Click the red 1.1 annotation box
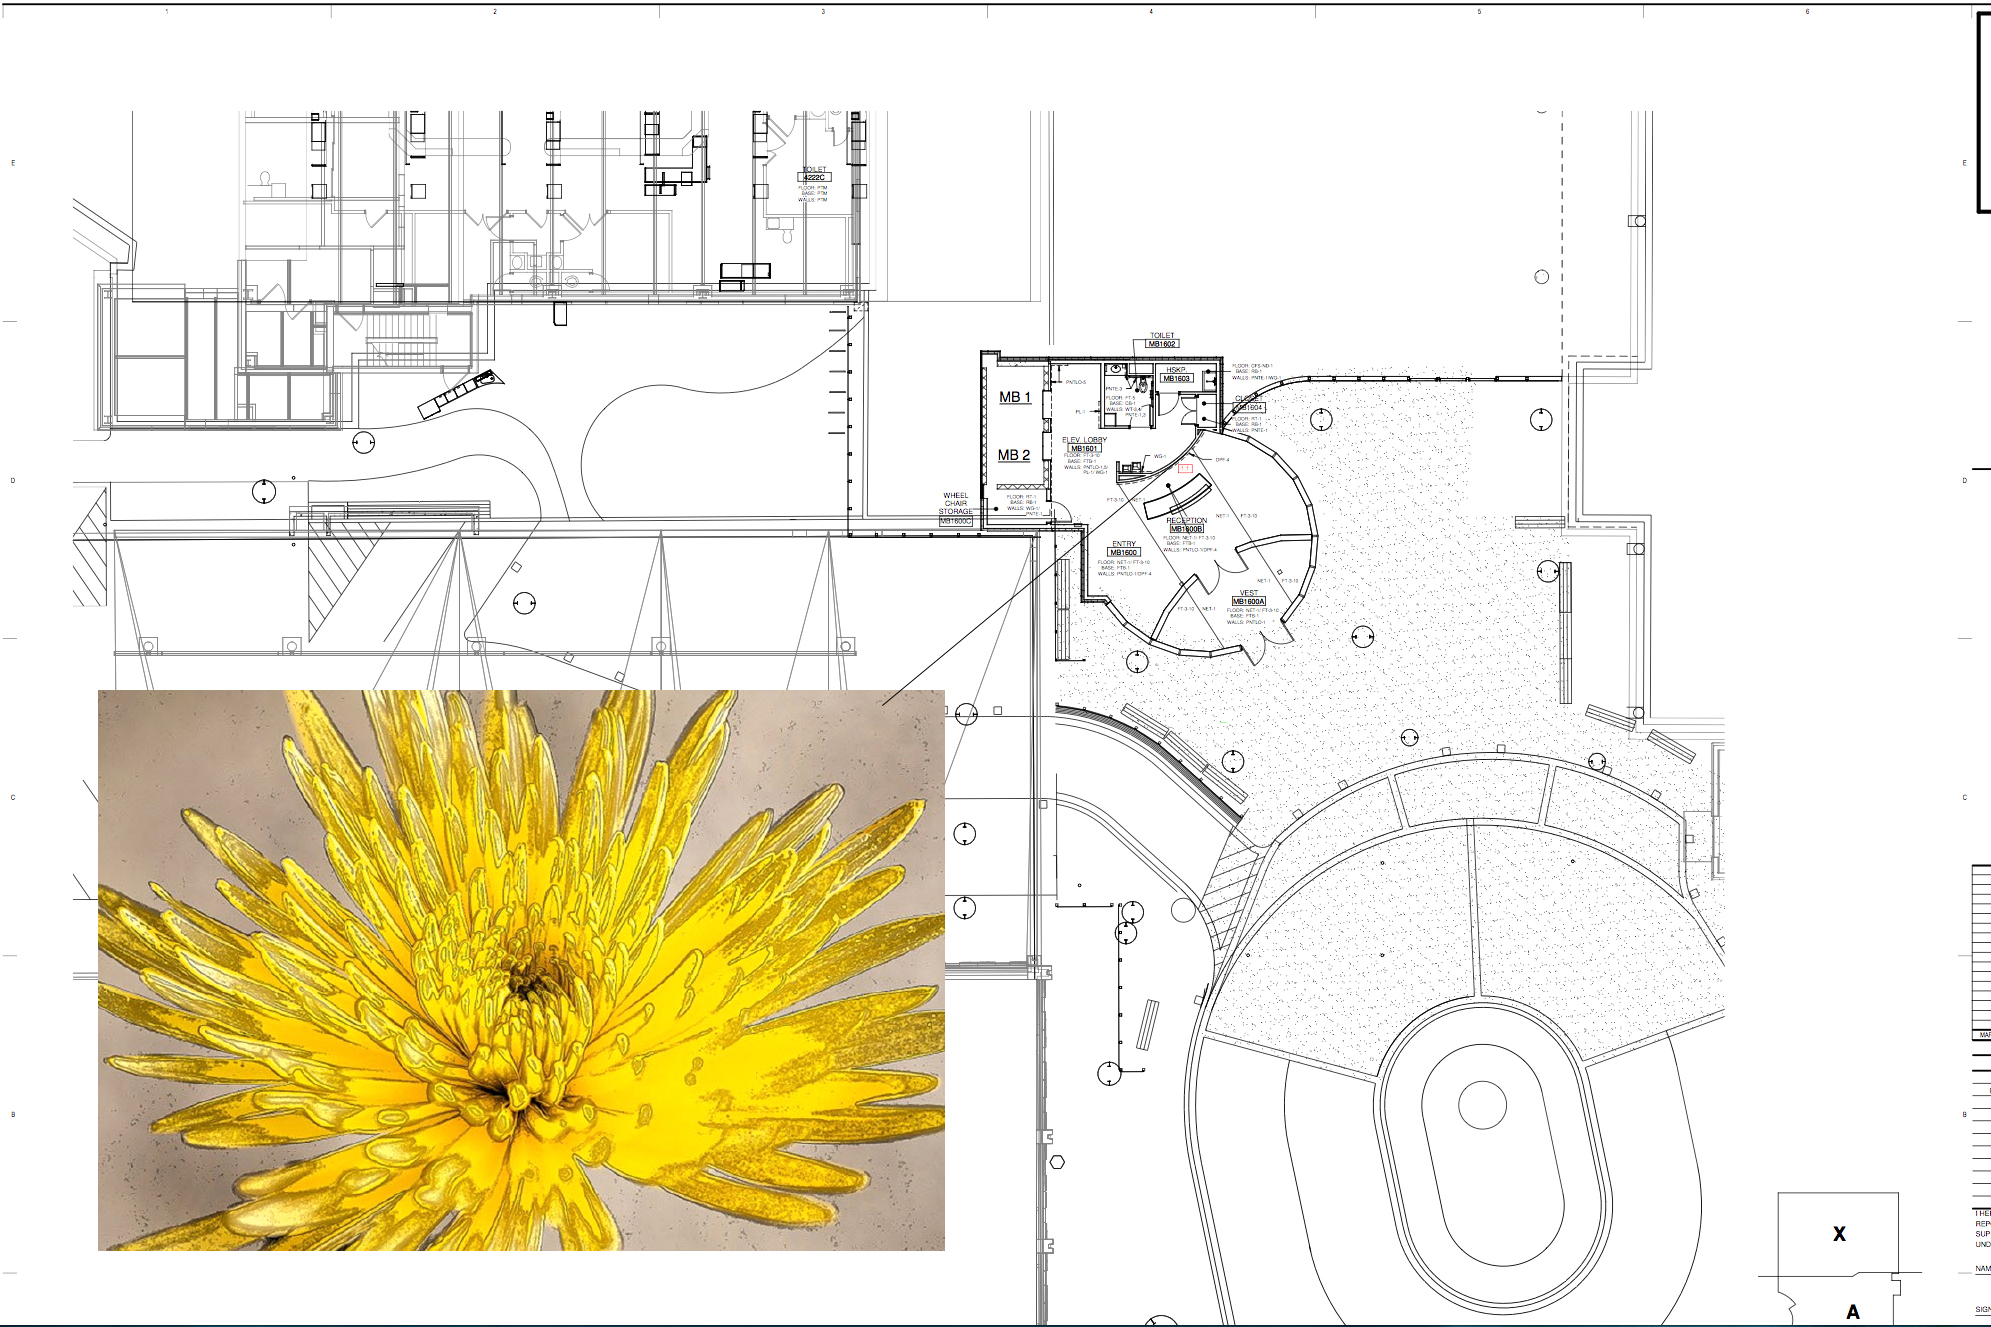This screenshot has height=1327, width=1991. pos(1185,468)
